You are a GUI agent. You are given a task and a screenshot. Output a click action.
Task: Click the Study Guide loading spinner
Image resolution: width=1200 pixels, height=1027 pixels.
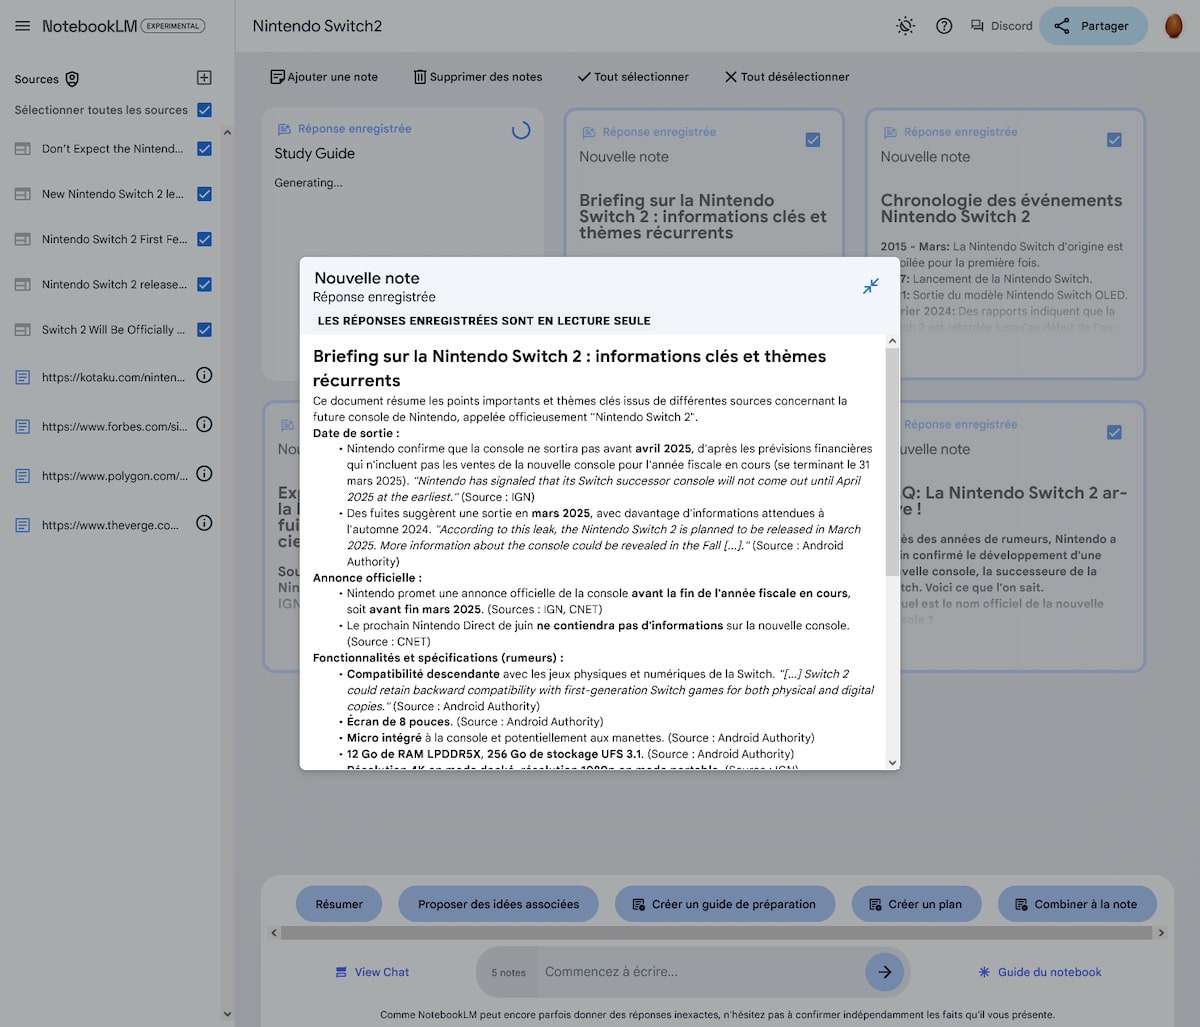point(521,130)
